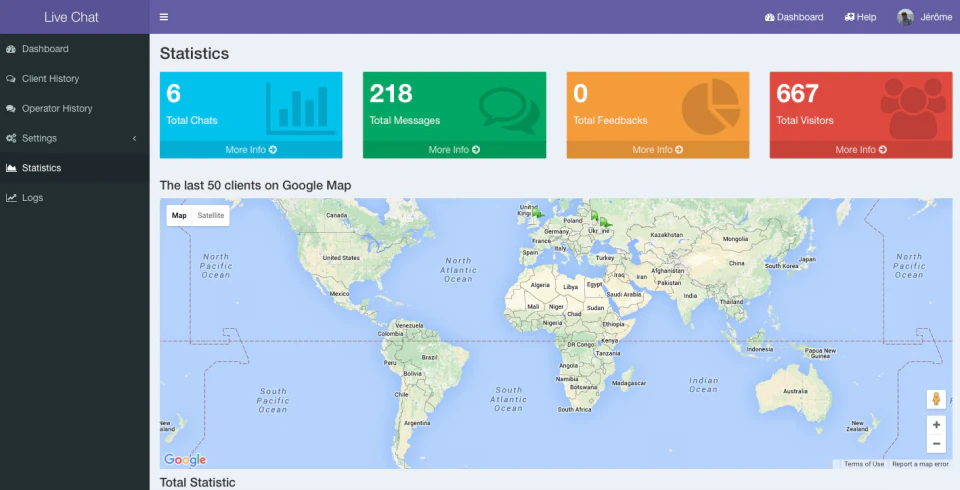960x490 pixels.
Task: Expand the Settings submenu chevron
Action: (x=135, y=138)
